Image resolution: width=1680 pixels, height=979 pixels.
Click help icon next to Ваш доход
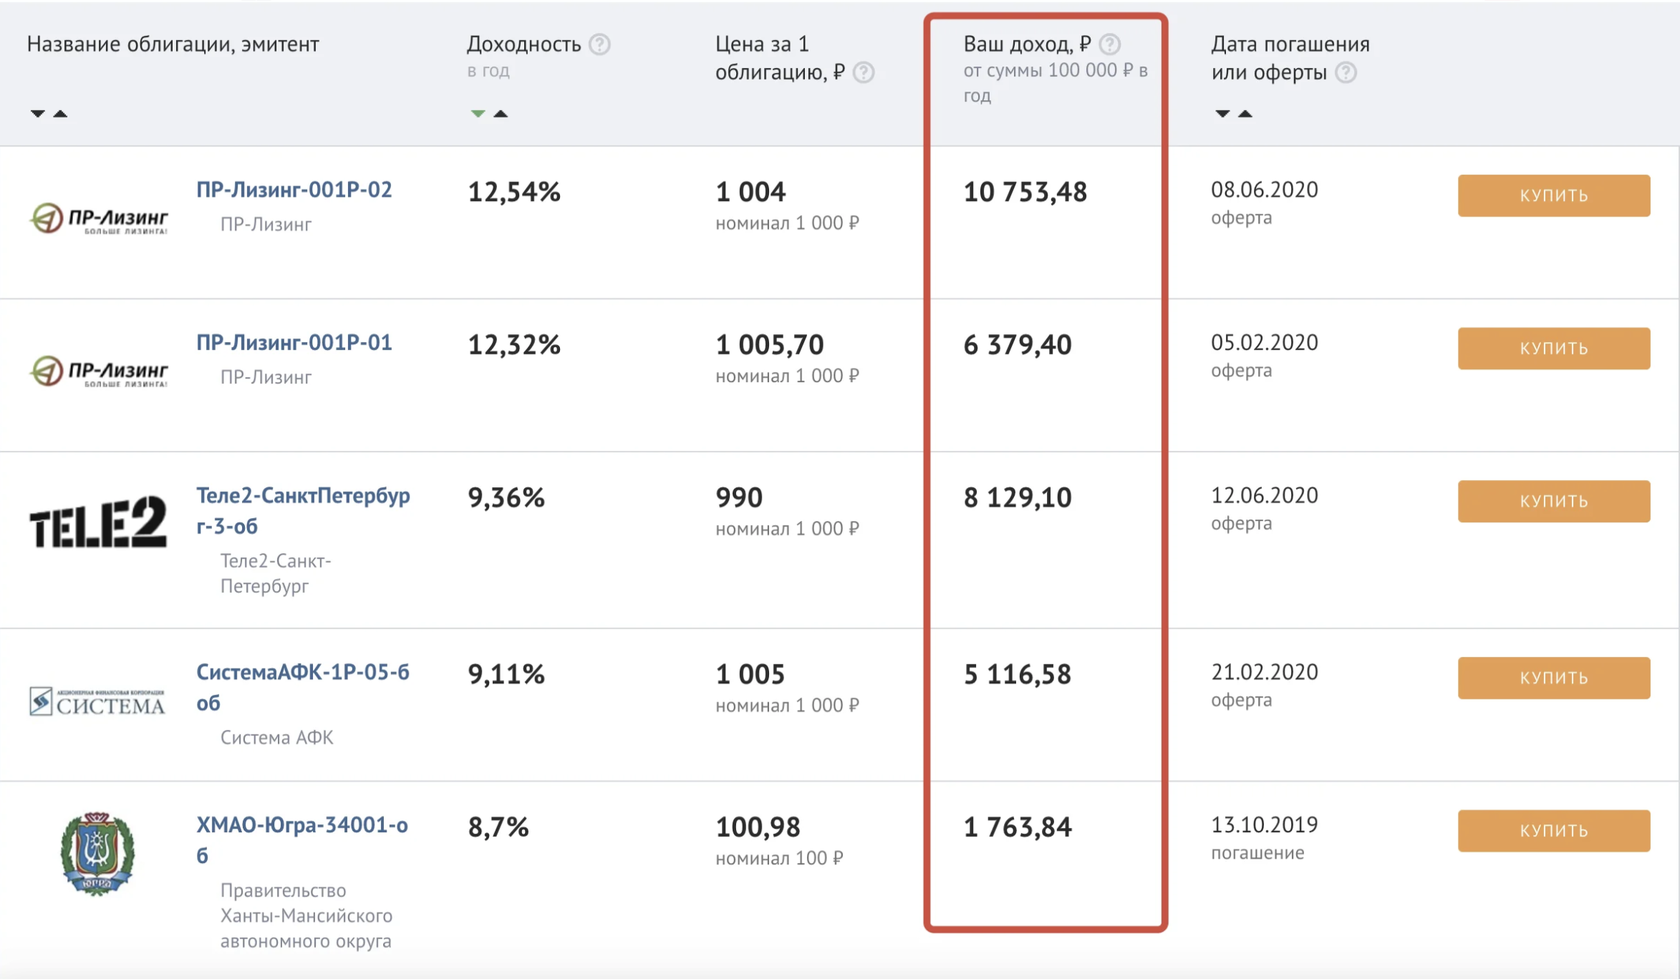[x=1110, y=44]
